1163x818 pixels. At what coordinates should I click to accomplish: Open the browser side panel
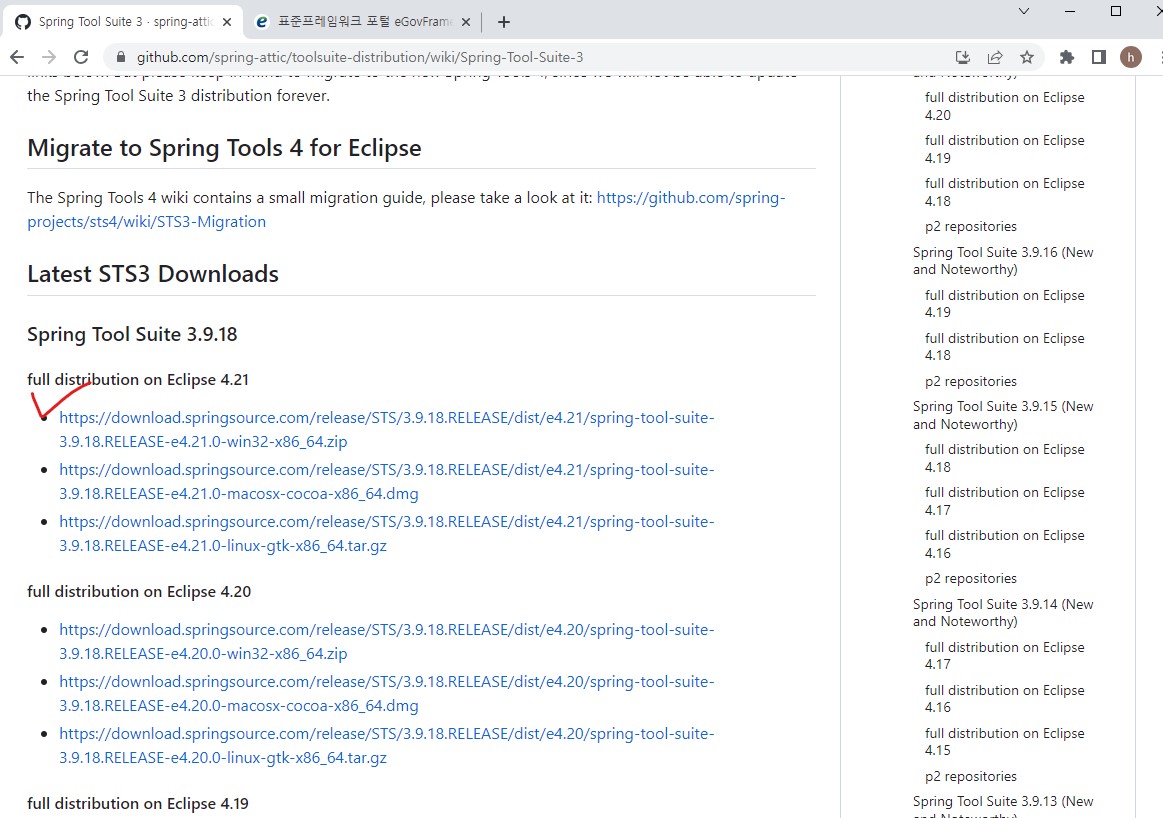pos(1099,57)
